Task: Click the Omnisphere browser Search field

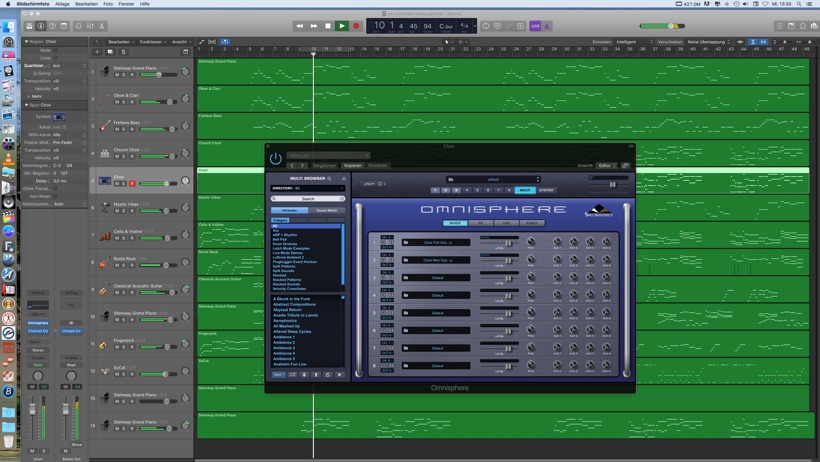Action: click(308, 199)
